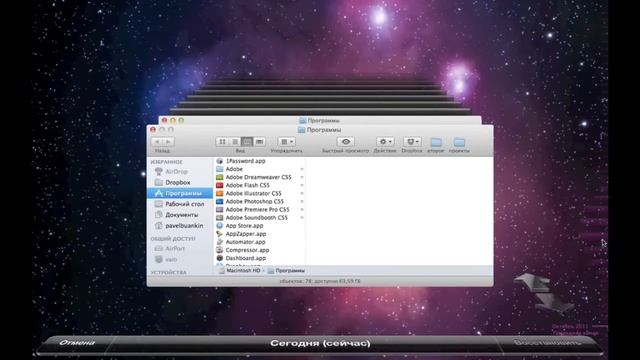
Task: Expand Adobe Dreamweaver CS5 column arrow
Action: [302, 177]
